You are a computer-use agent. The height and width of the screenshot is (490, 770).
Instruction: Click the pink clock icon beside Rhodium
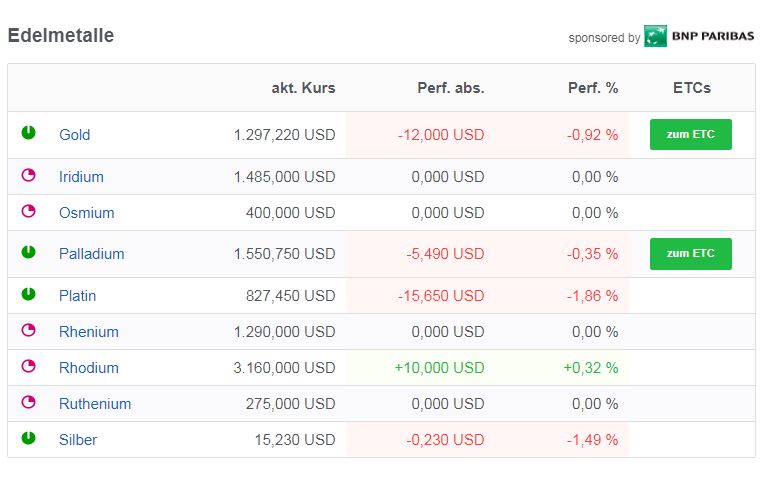29,366
